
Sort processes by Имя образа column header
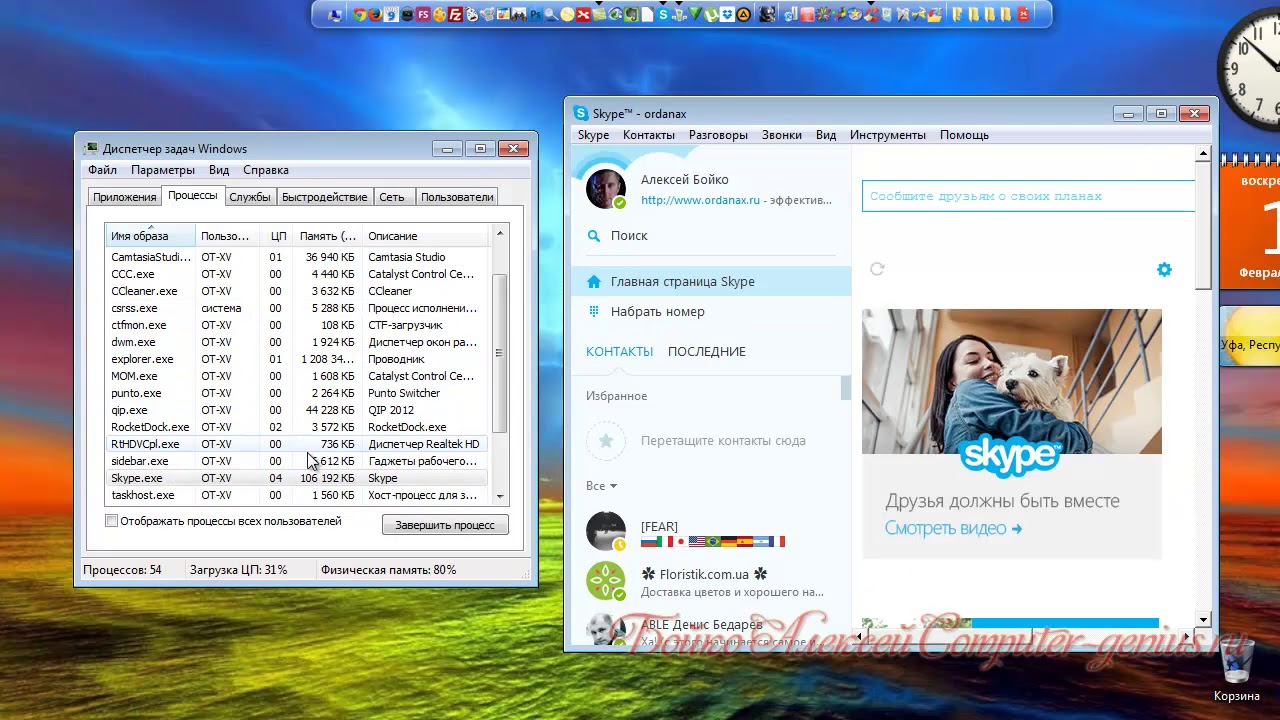(x=150, y=236)
